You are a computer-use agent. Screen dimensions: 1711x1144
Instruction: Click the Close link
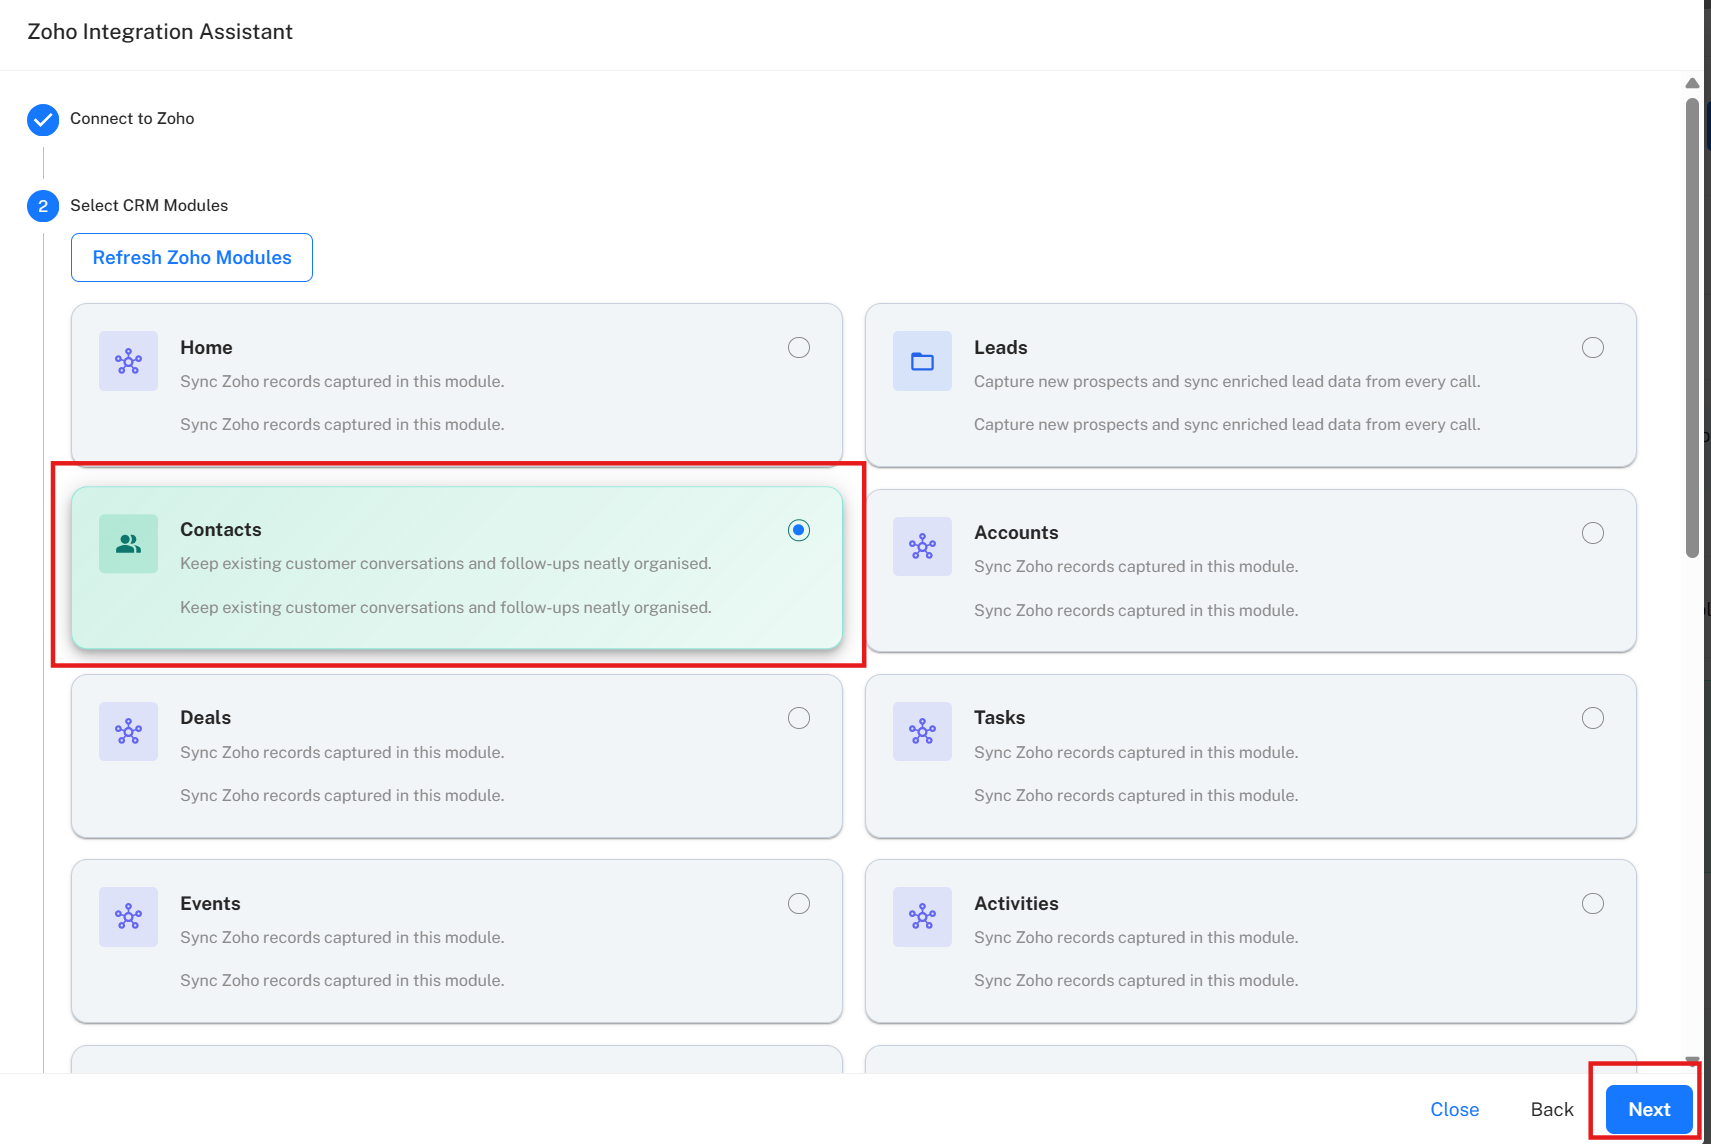(1454, 1109)
